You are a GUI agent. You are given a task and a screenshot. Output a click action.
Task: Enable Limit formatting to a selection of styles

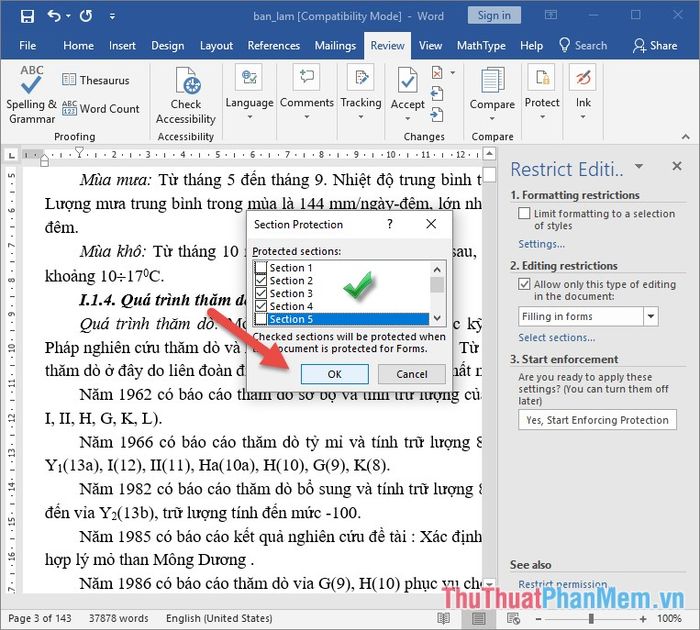(x=524, y=213)
